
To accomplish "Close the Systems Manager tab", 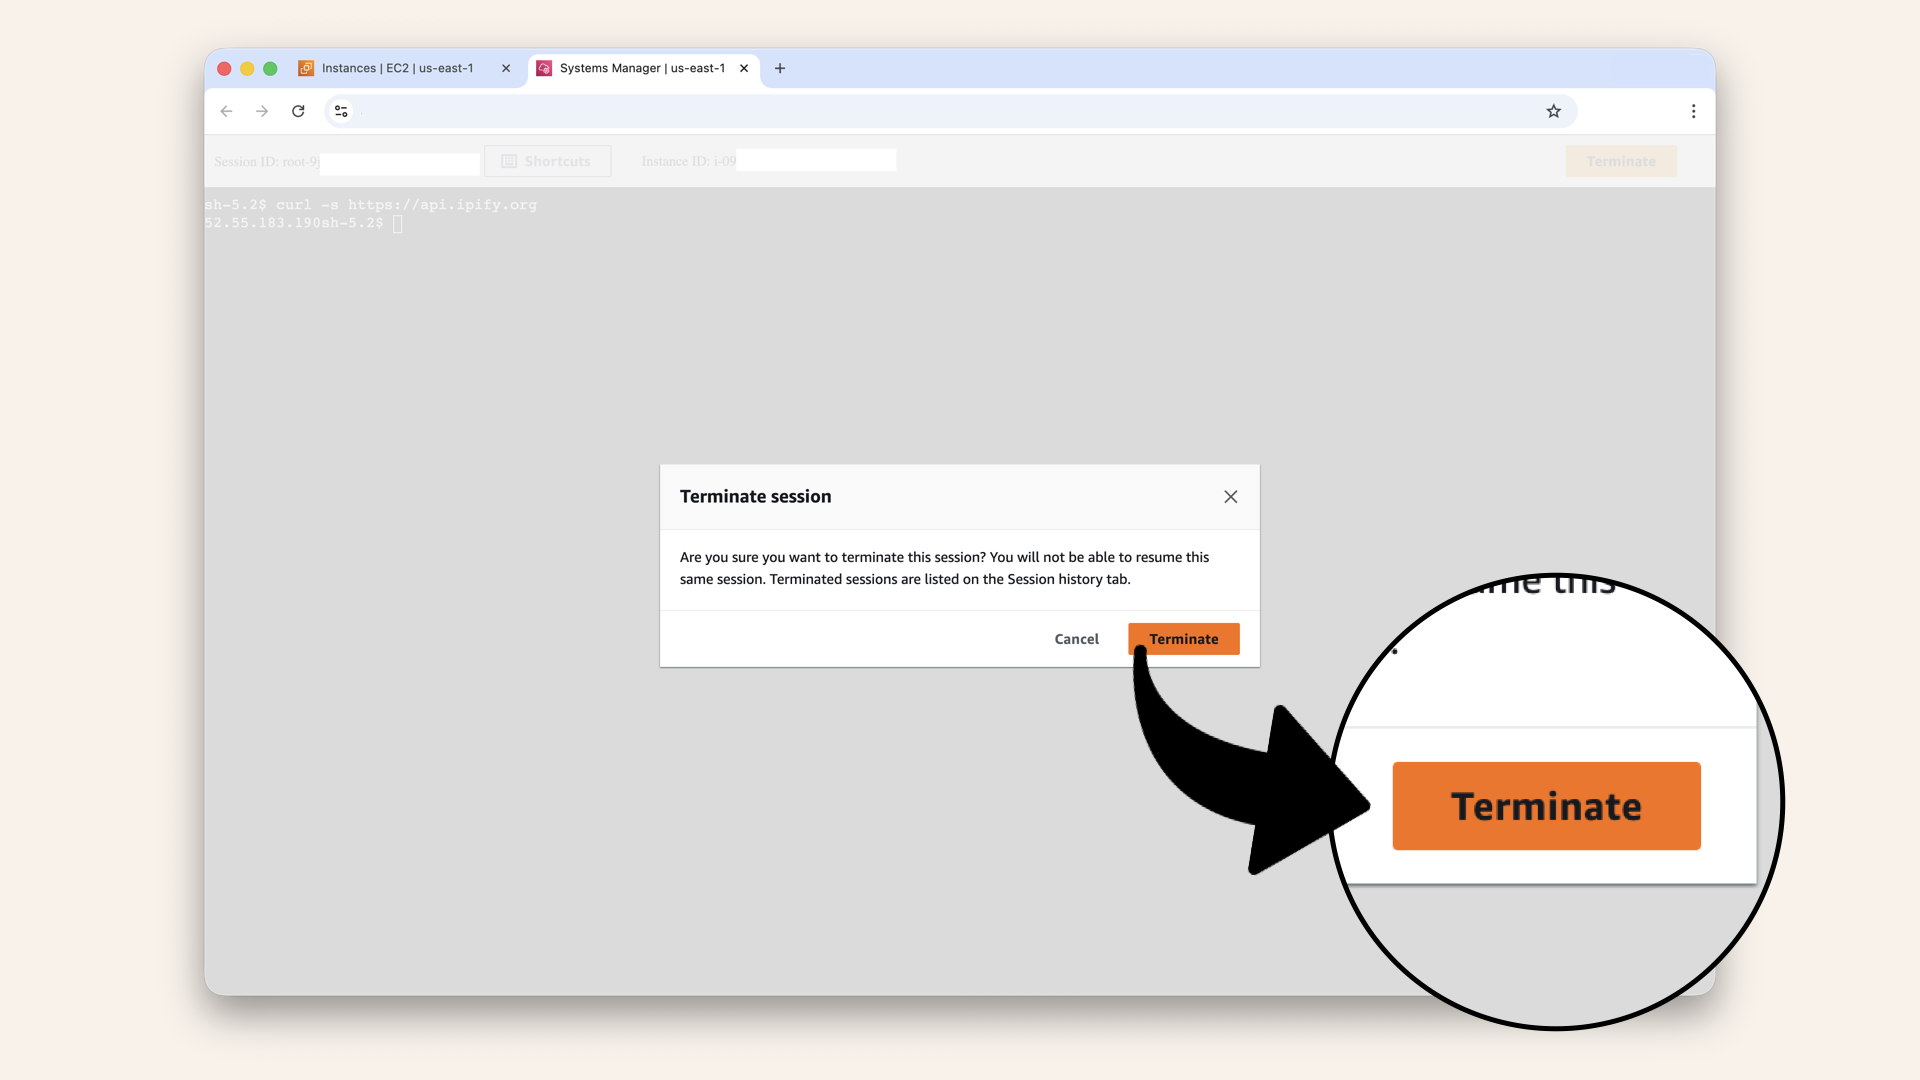I will click(x=744, y=68).
